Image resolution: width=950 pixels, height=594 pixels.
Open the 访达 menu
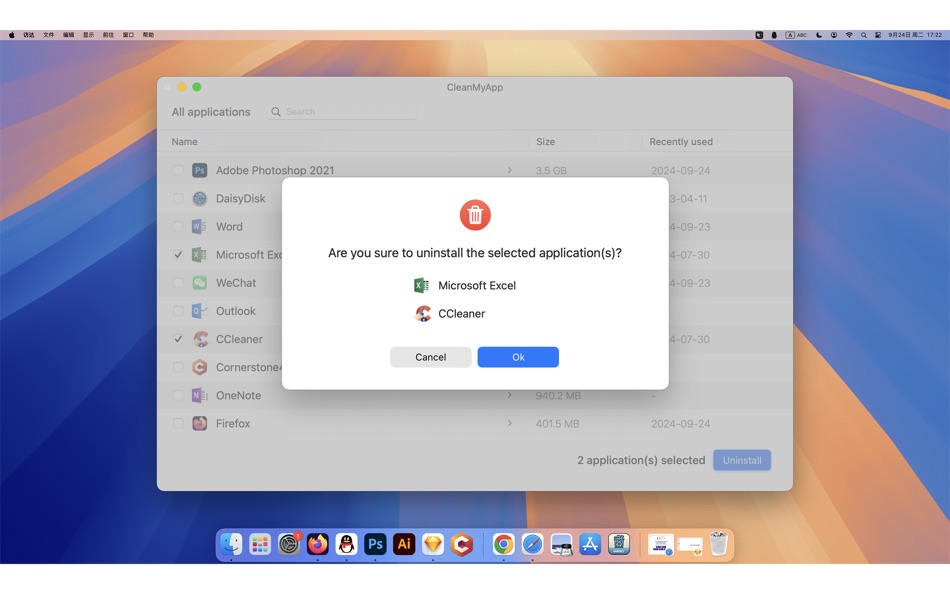[x=28, y=35]
